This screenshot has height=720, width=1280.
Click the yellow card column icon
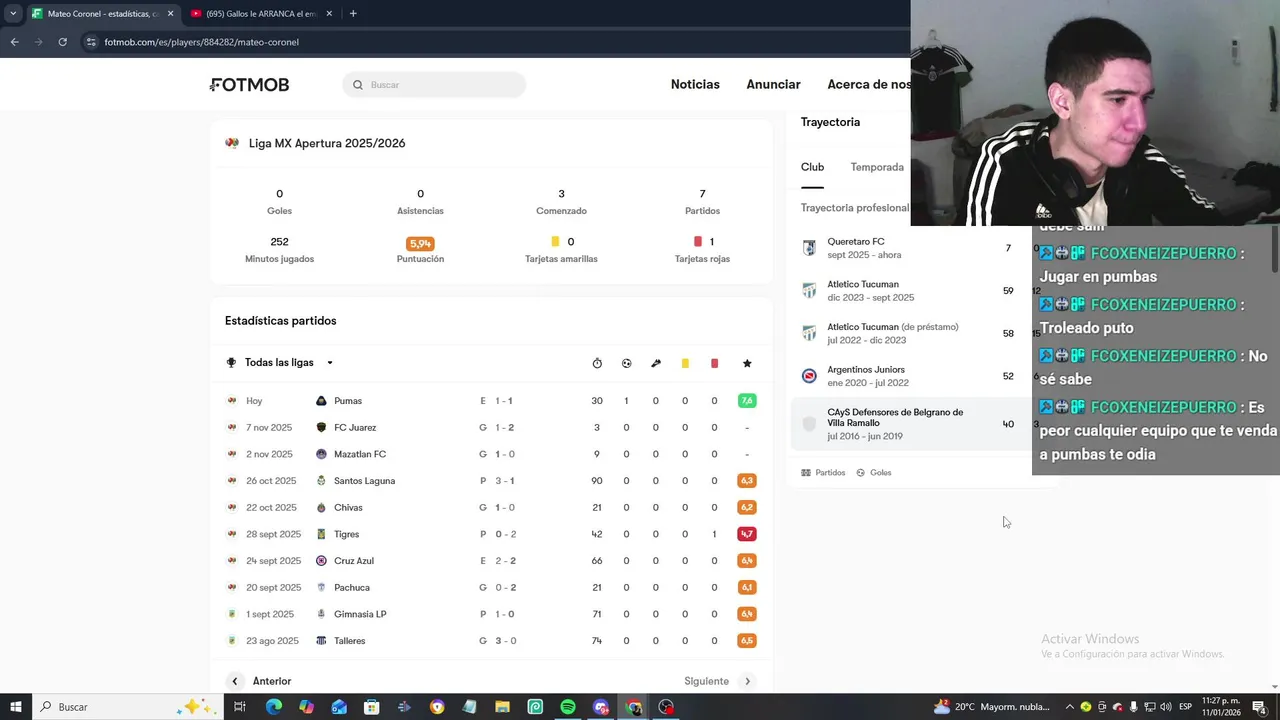pos(685,363)
